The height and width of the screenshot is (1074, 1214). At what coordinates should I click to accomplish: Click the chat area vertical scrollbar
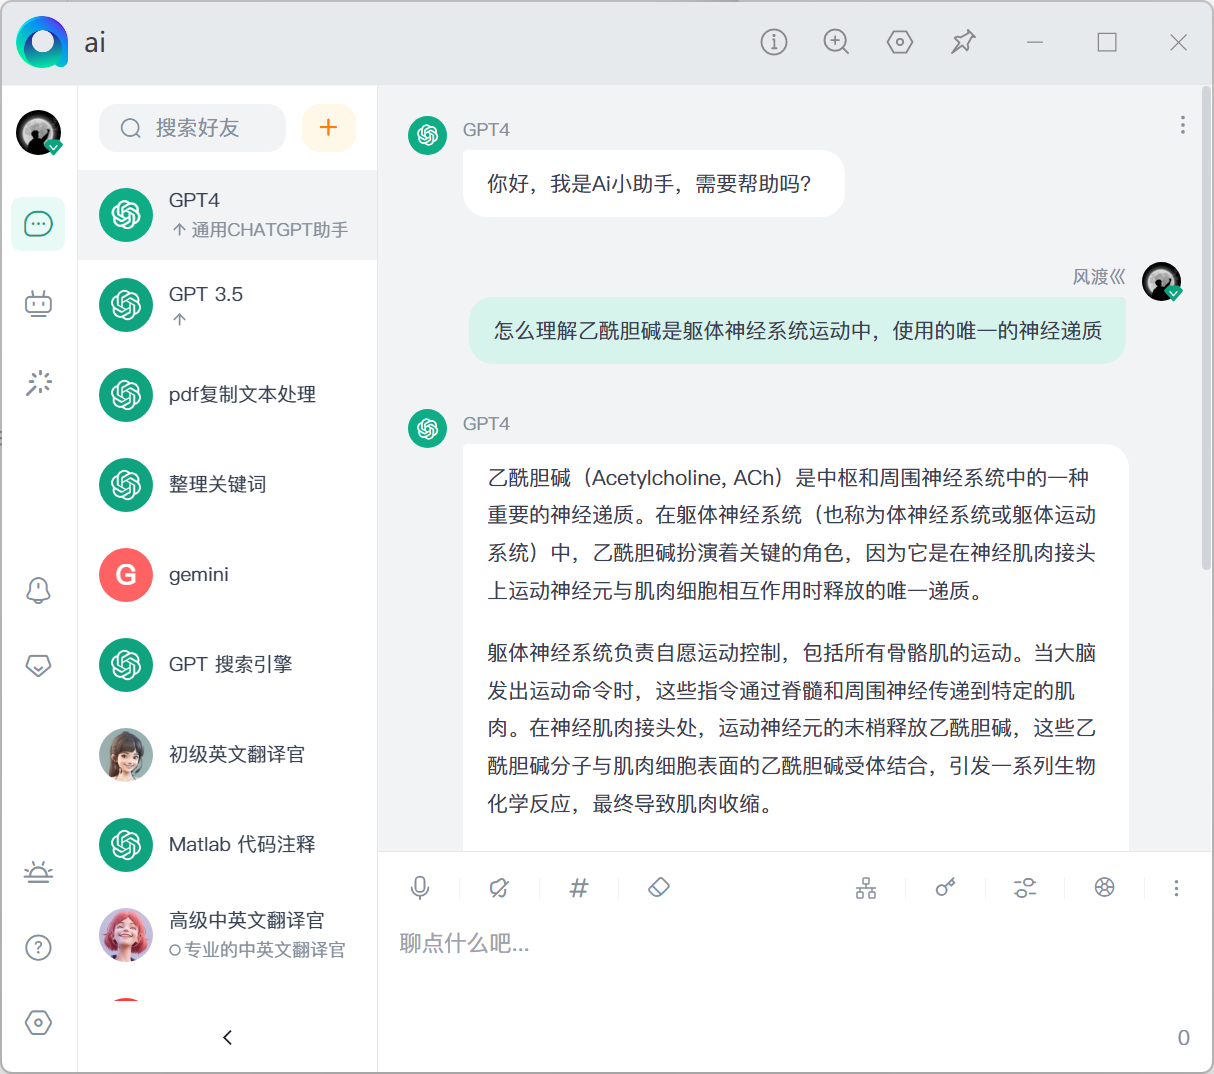1206,330
